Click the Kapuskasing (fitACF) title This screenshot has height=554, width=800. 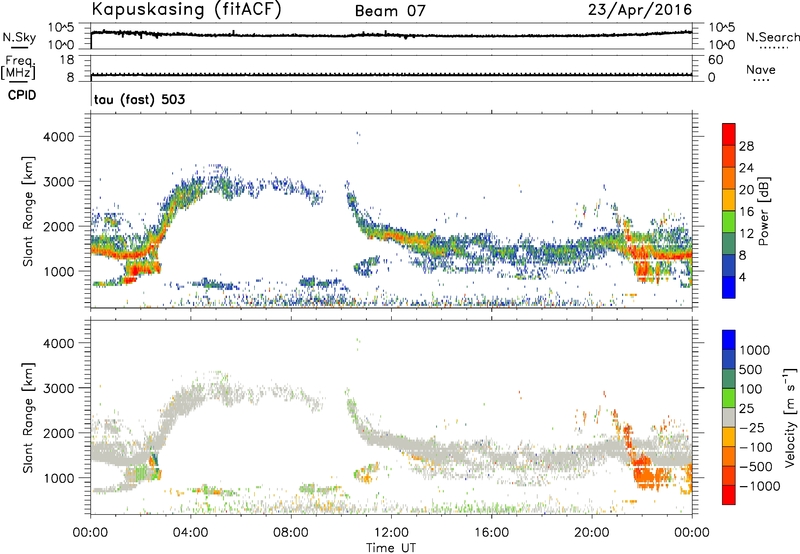coord(186,10)
